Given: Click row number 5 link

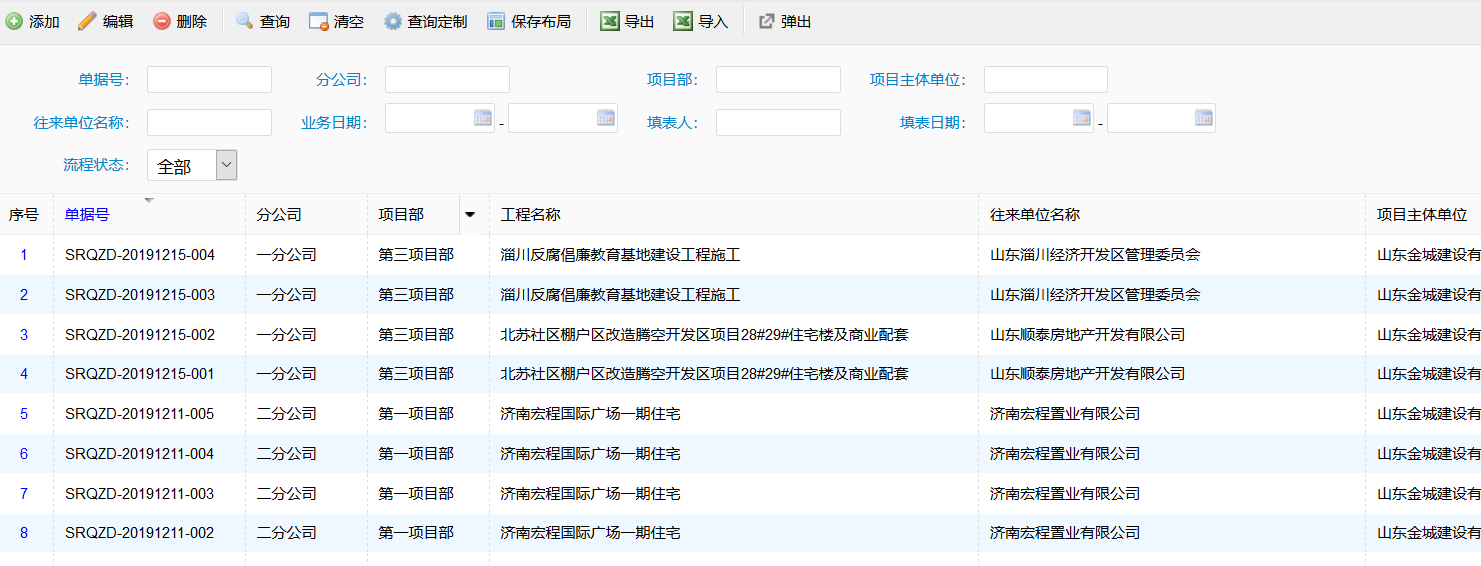Looking at the screenshot, I should 24,414.
